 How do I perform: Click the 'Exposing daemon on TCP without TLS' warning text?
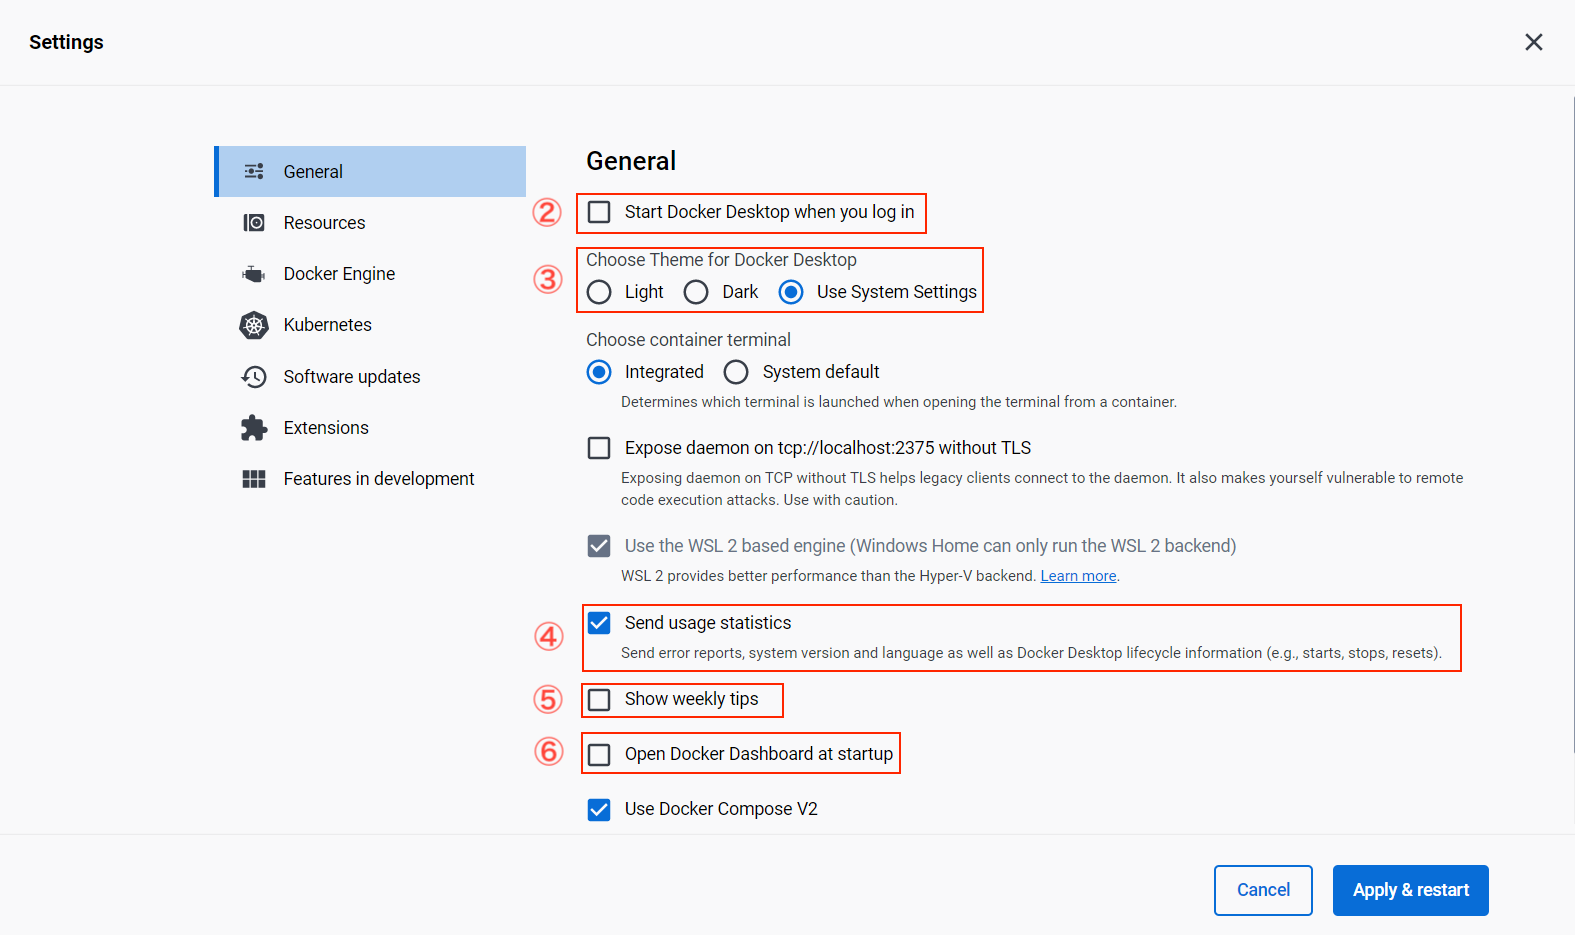coord(1042,489)
